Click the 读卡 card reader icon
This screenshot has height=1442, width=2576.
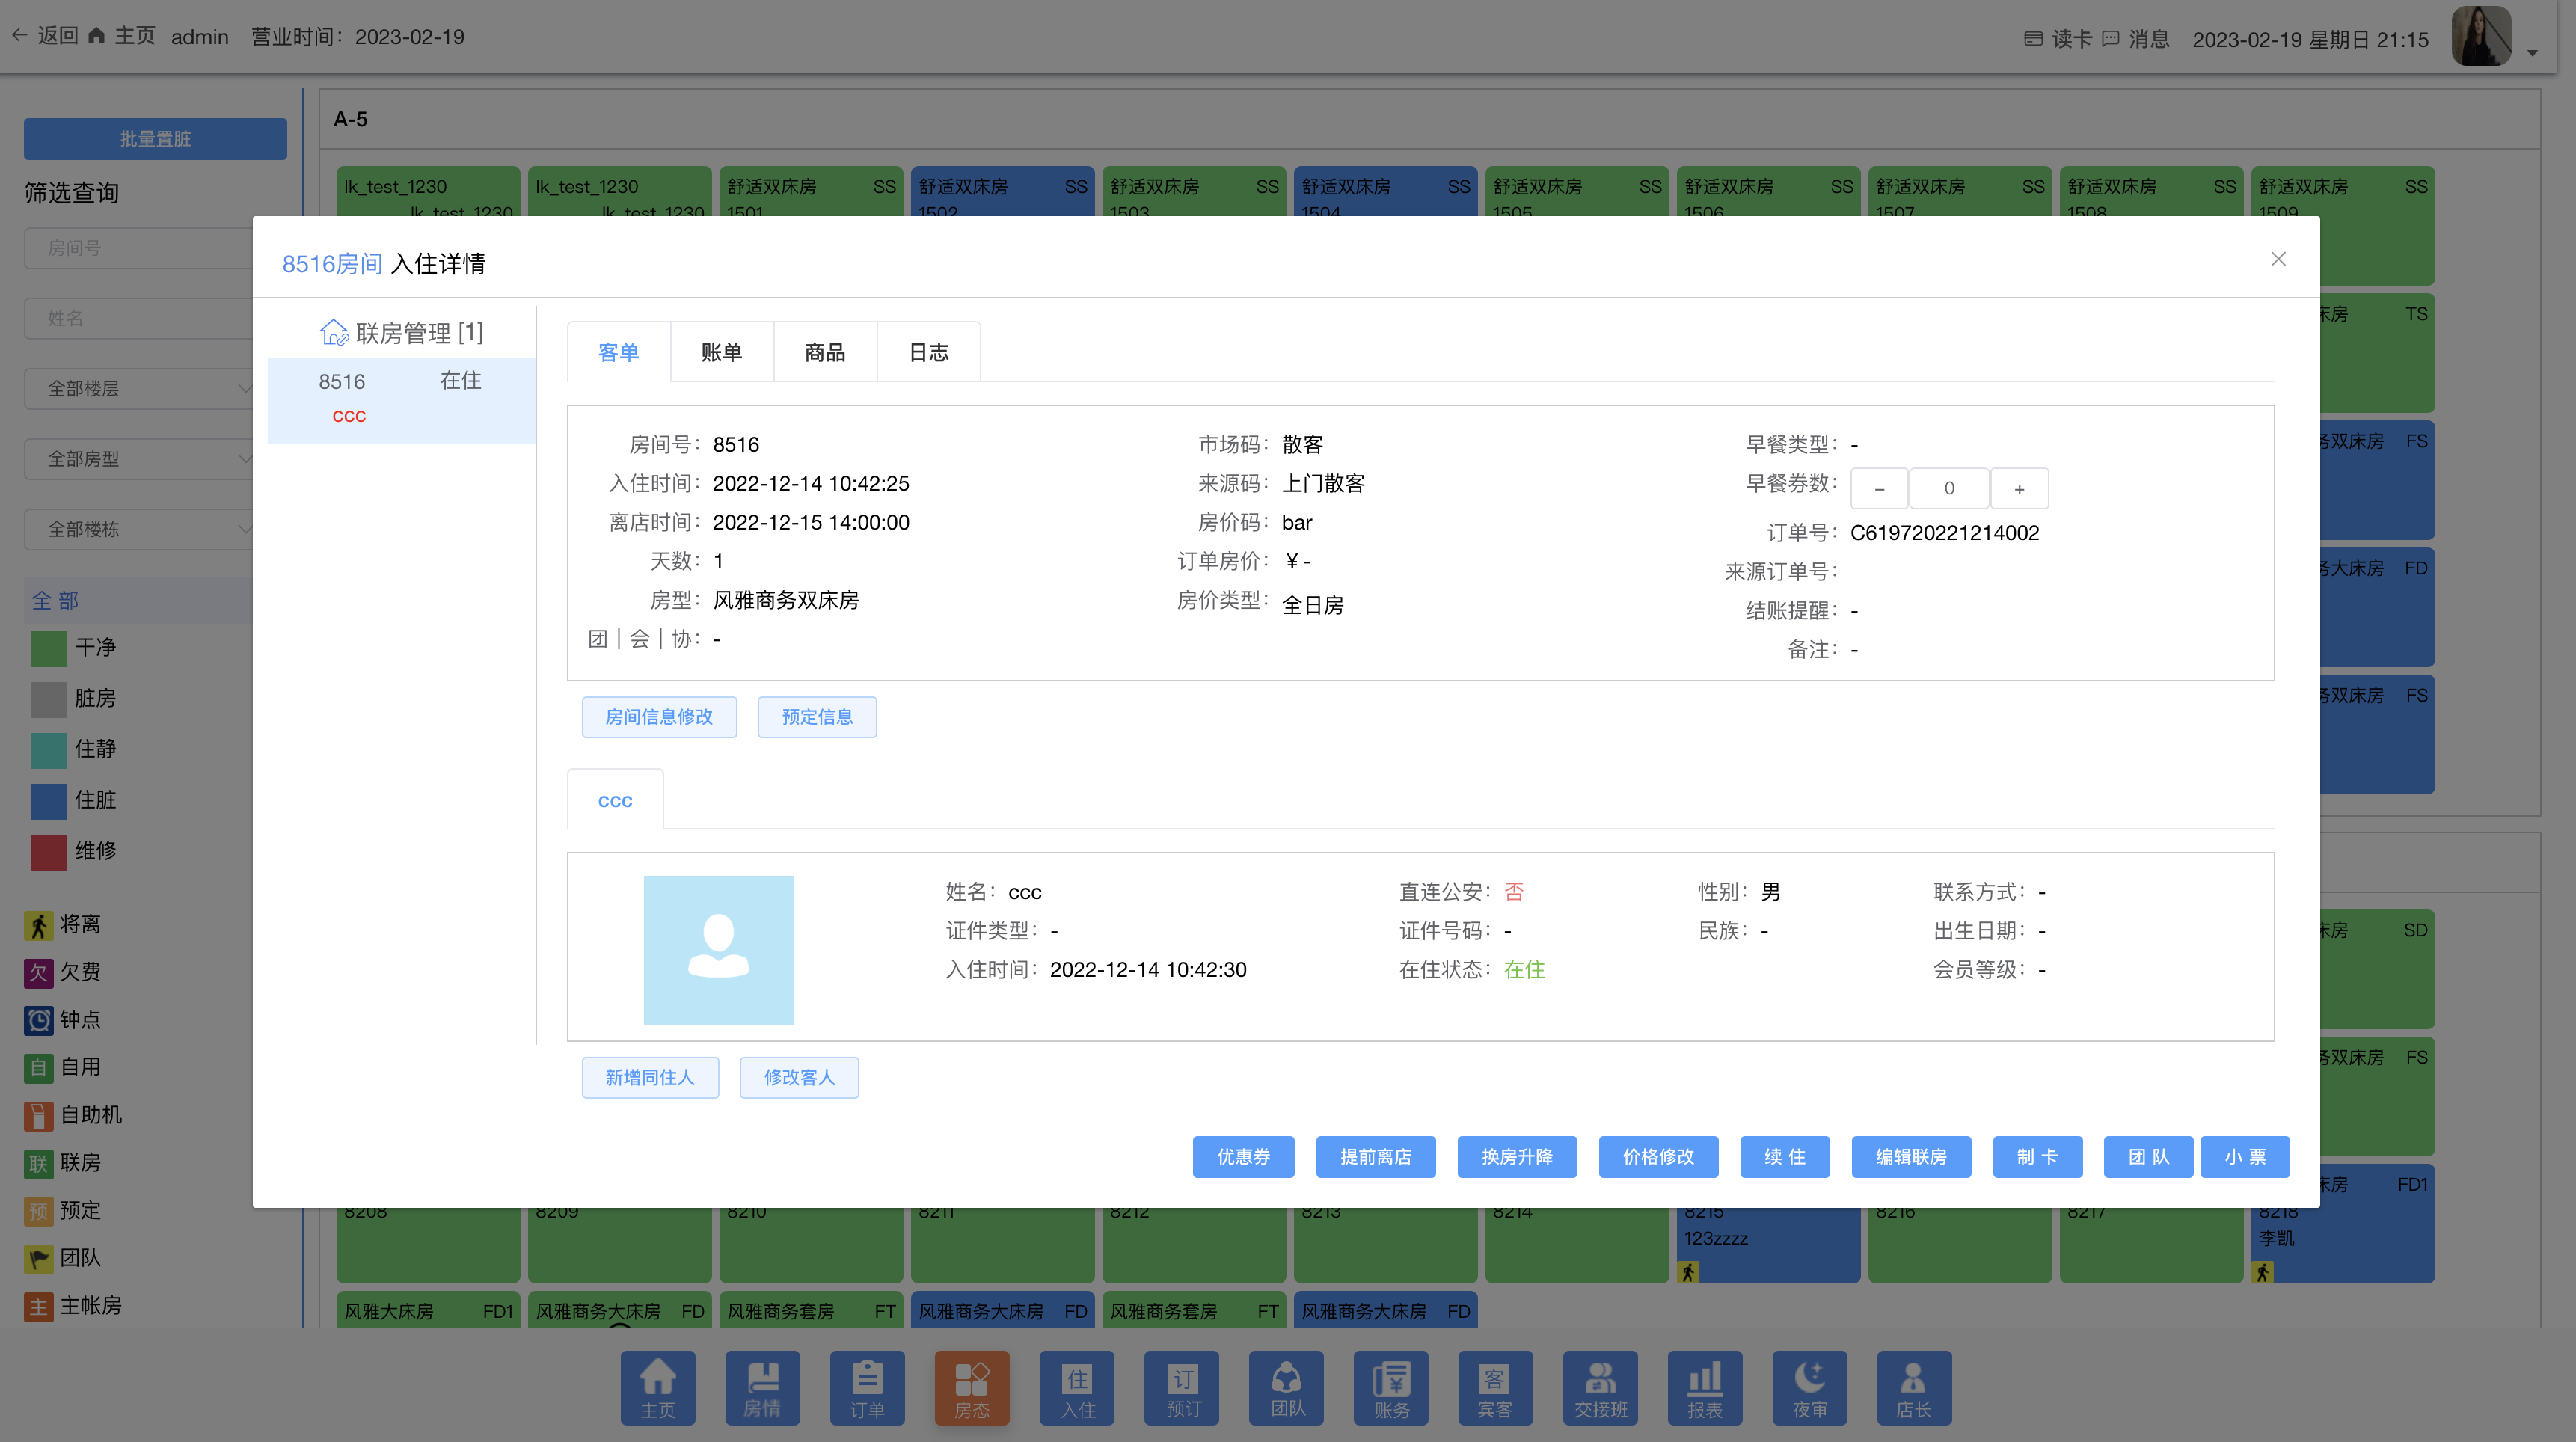click(2032, 39)
